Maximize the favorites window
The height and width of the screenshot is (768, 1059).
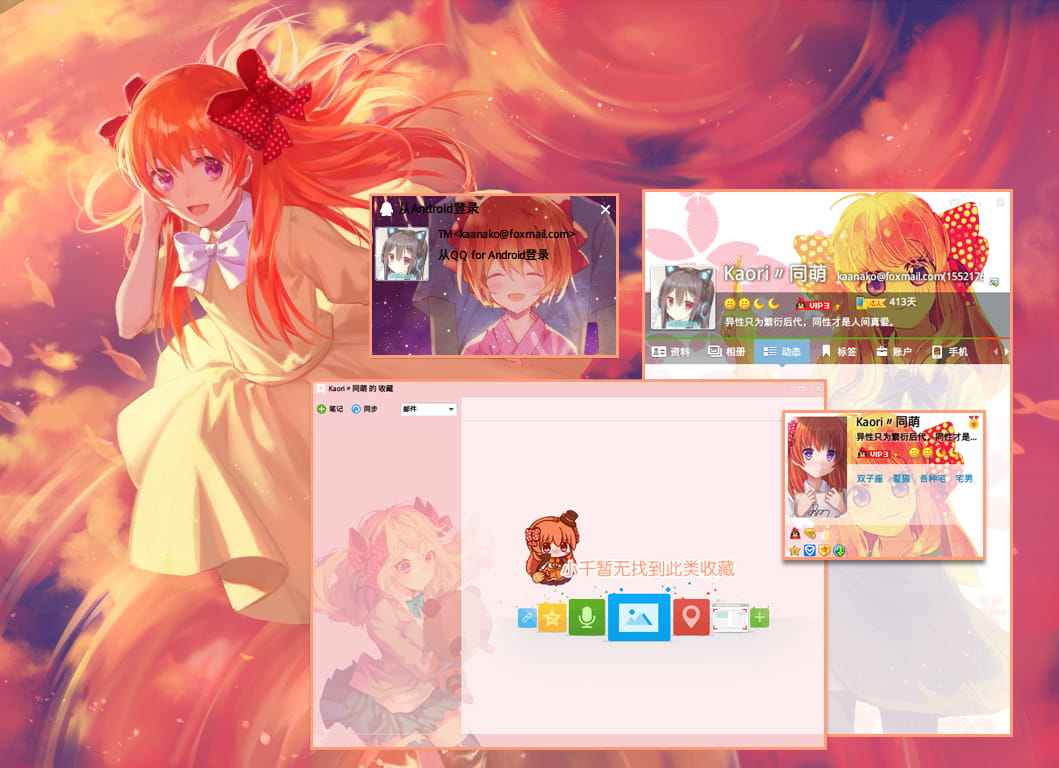pyautogui.click(x=801, y=389)
